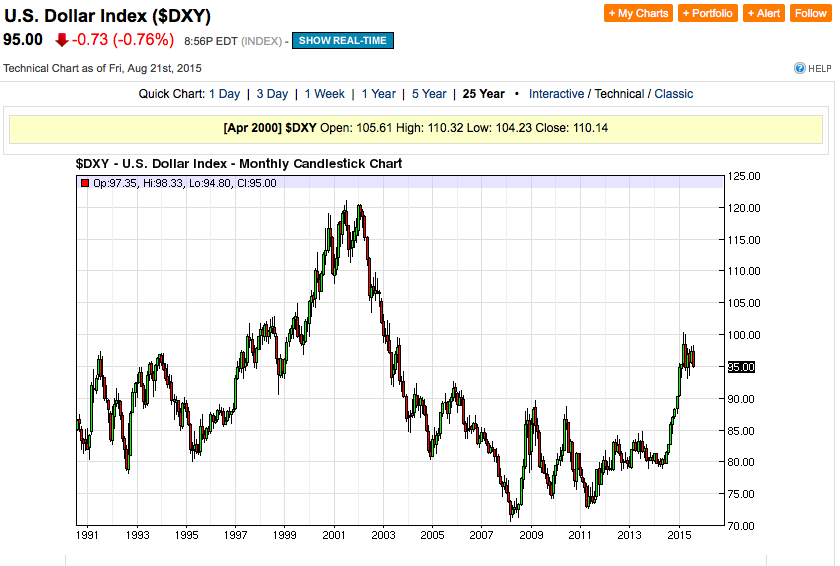Click the 120.00 price axis label
Viewport: 840px width, 566px height.
tap(744, 208)
